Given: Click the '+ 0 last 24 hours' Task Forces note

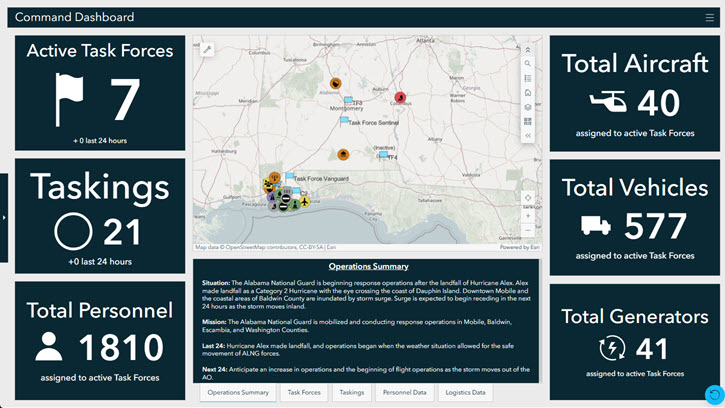Looking at the screenshot, I should click(x=100, y=141).
